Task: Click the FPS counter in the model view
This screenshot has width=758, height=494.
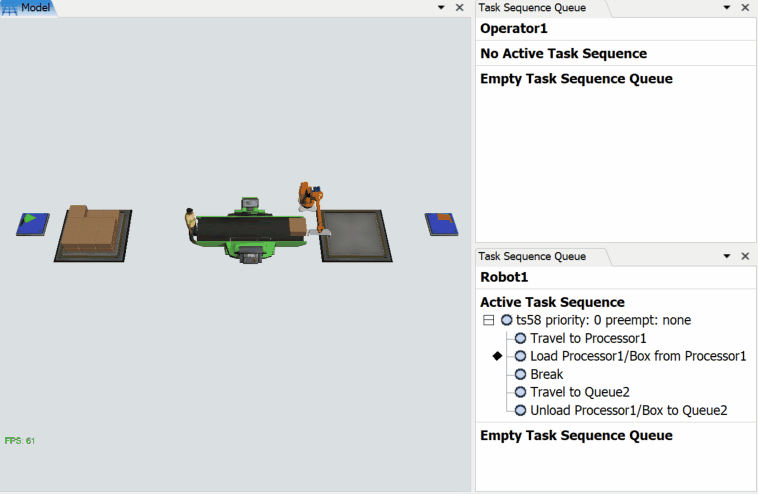Action: (x=20, y=441)
